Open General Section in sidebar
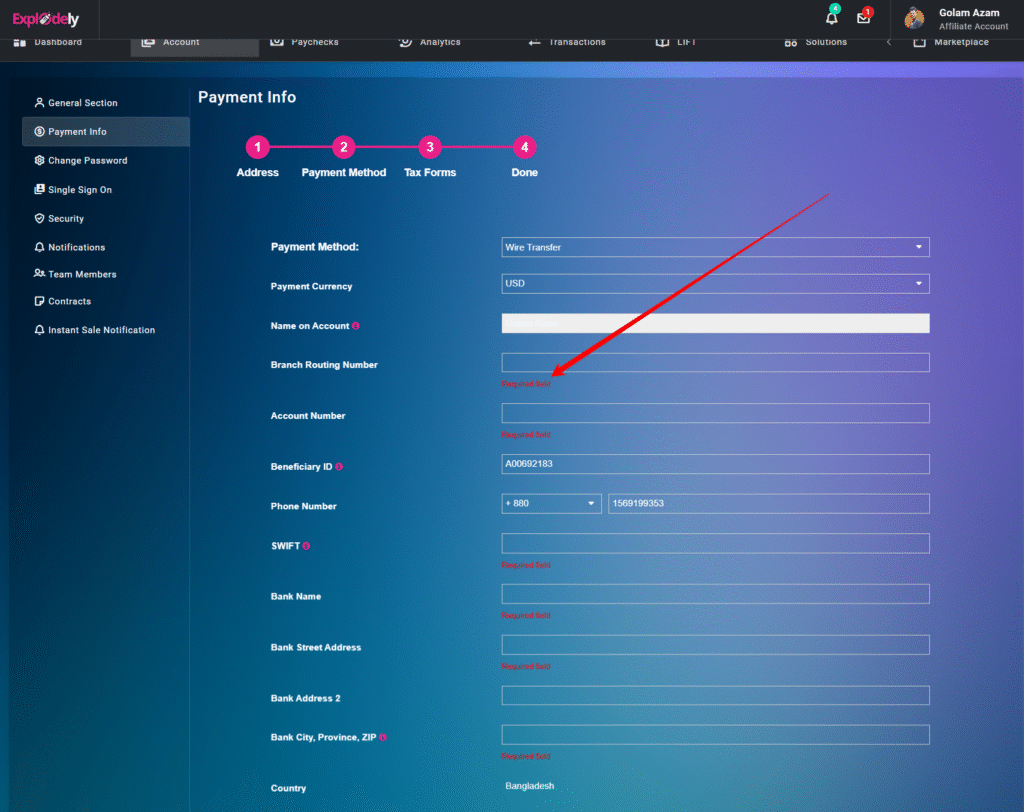Screen dimensions: 1024x812 [x=82, y=103]
